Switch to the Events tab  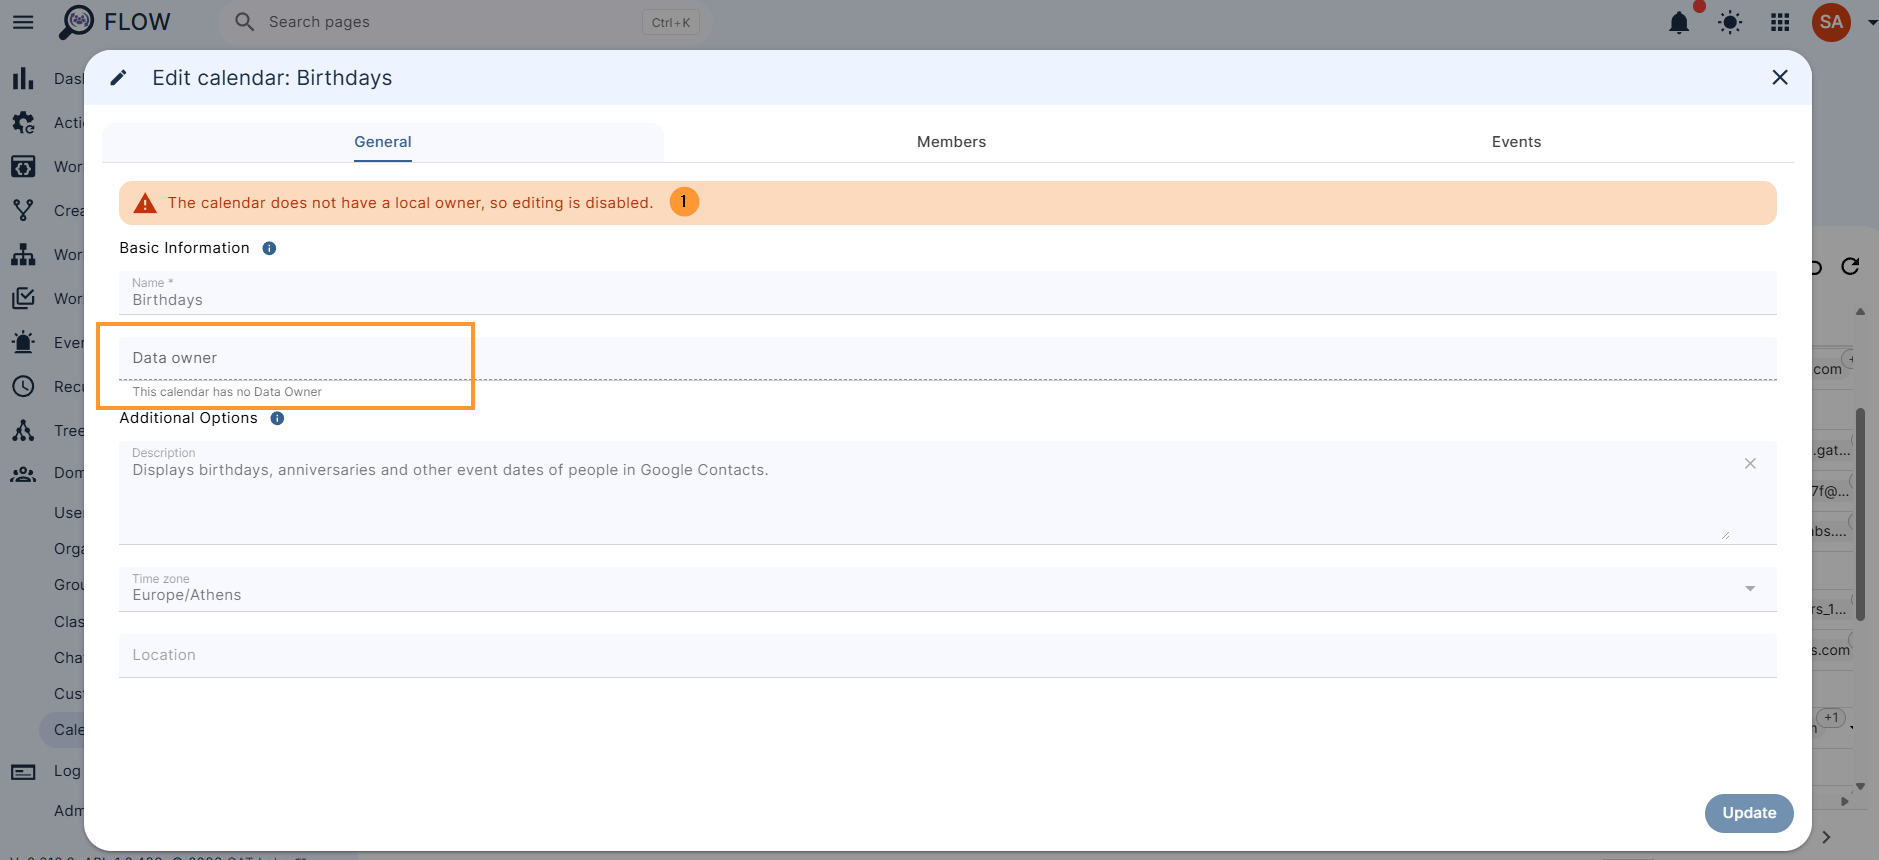[x=1516, y=142]
